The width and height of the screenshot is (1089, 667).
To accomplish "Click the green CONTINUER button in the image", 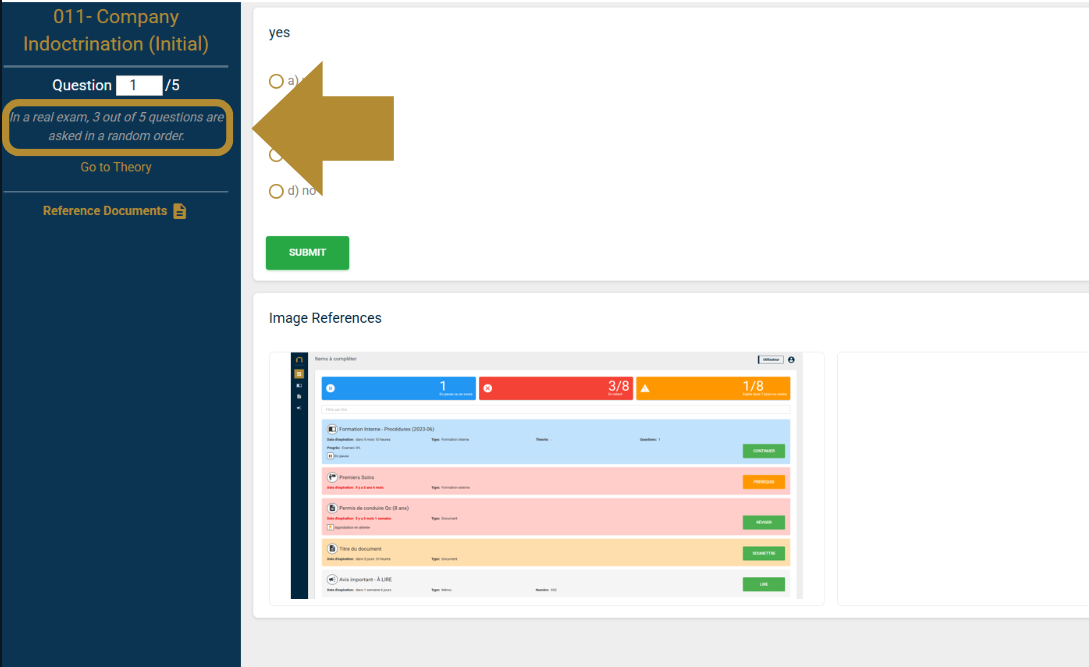I will 763,451.
